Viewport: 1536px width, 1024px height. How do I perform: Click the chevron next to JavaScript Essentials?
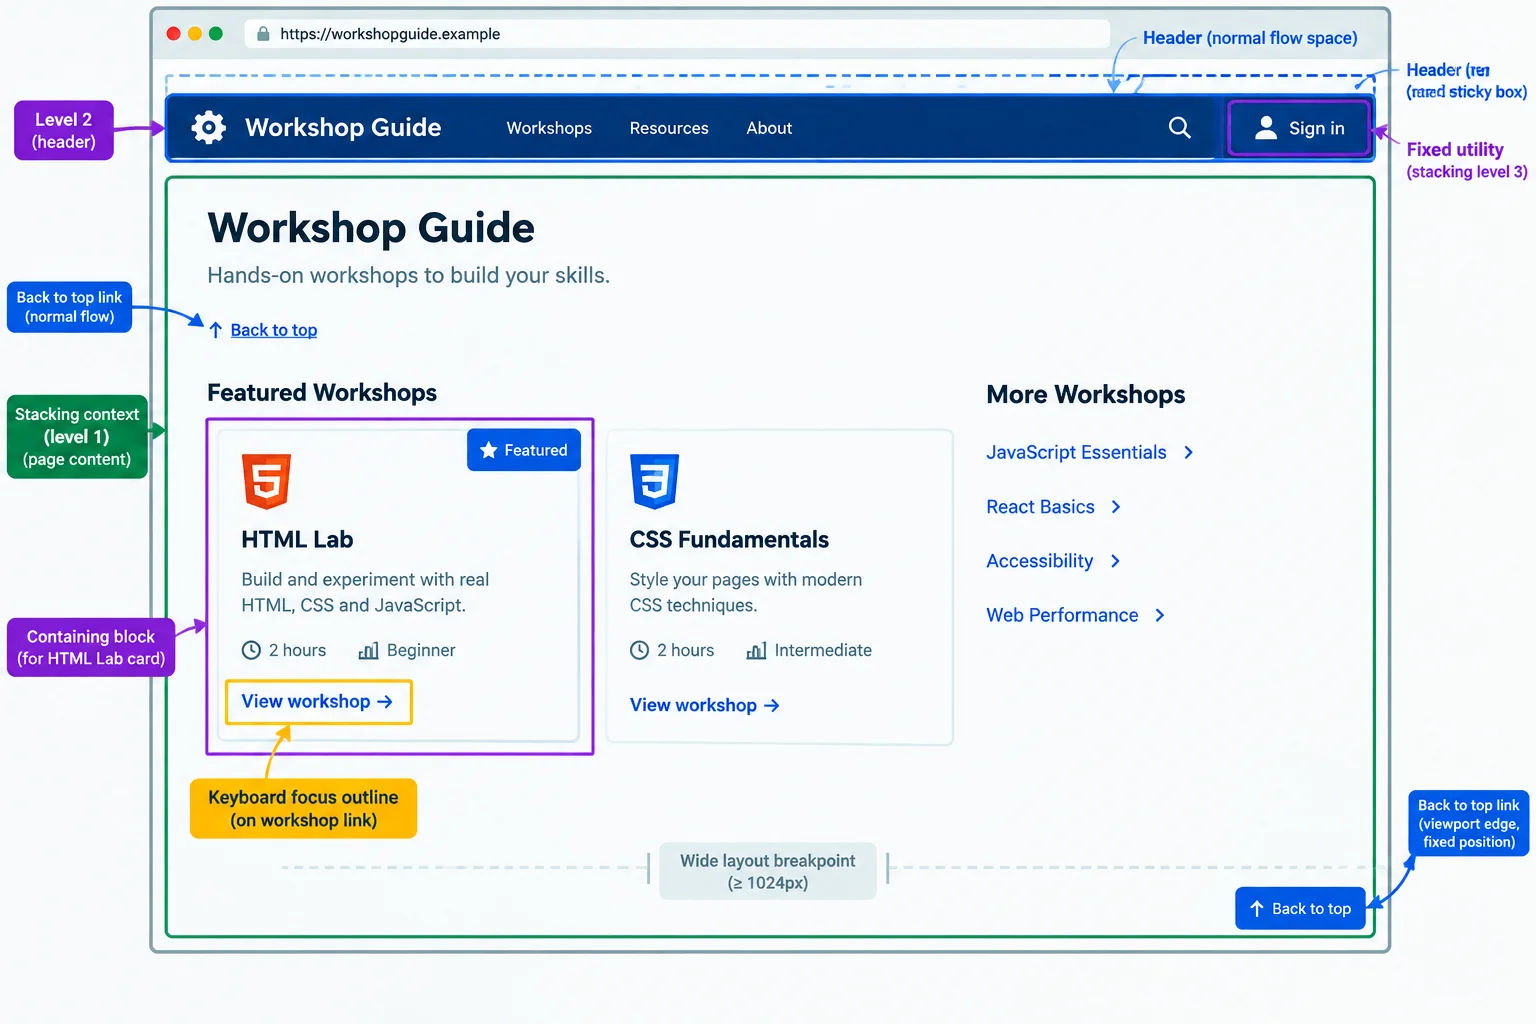coord(1188,452)
